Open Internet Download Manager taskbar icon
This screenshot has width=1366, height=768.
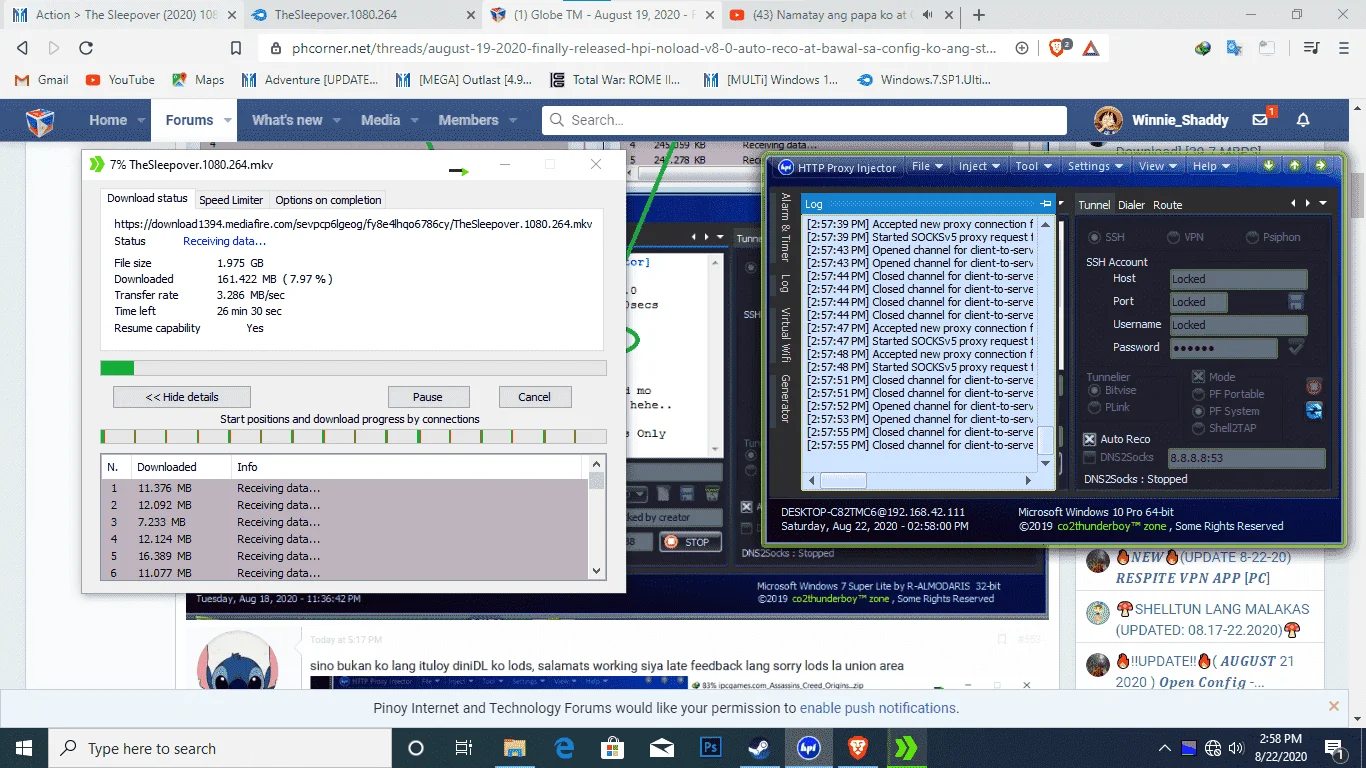[906, 748]
